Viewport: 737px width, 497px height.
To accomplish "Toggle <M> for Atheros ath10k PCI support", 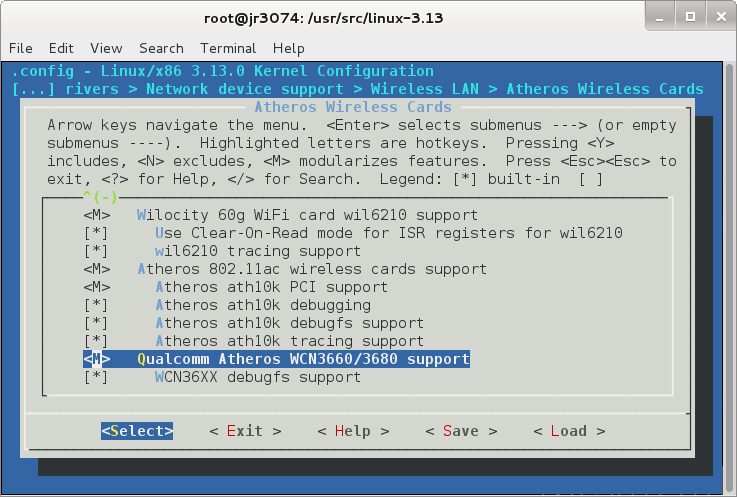I will click(x=97, y=287).
